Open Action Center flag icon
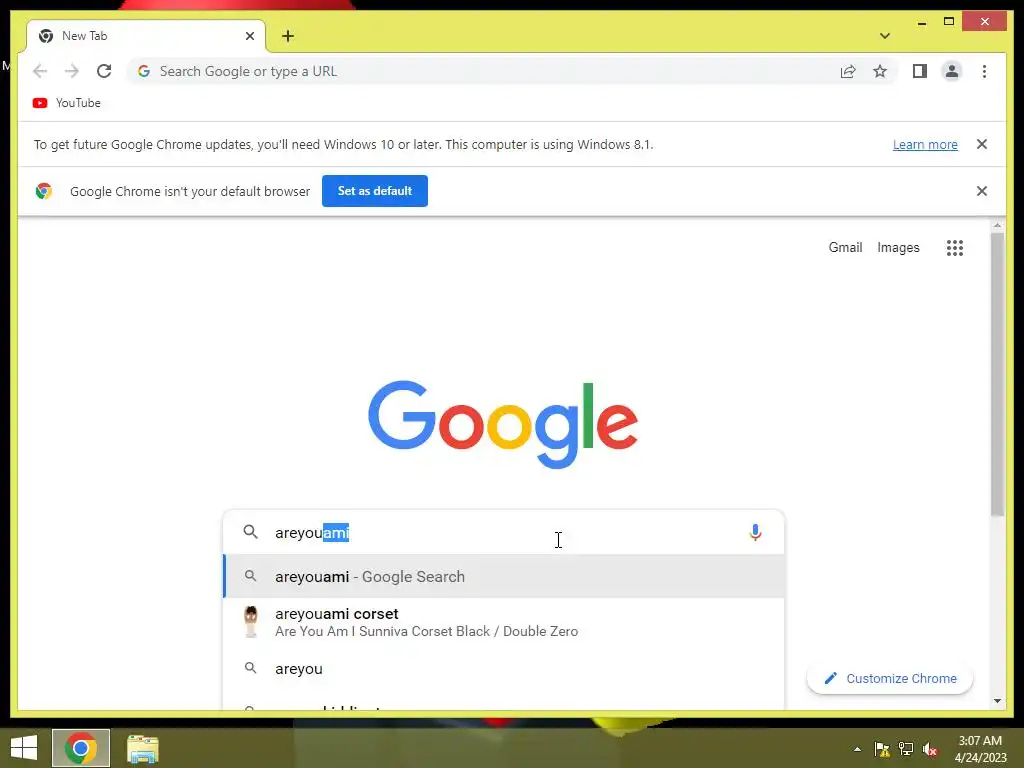 pos(882,749)
